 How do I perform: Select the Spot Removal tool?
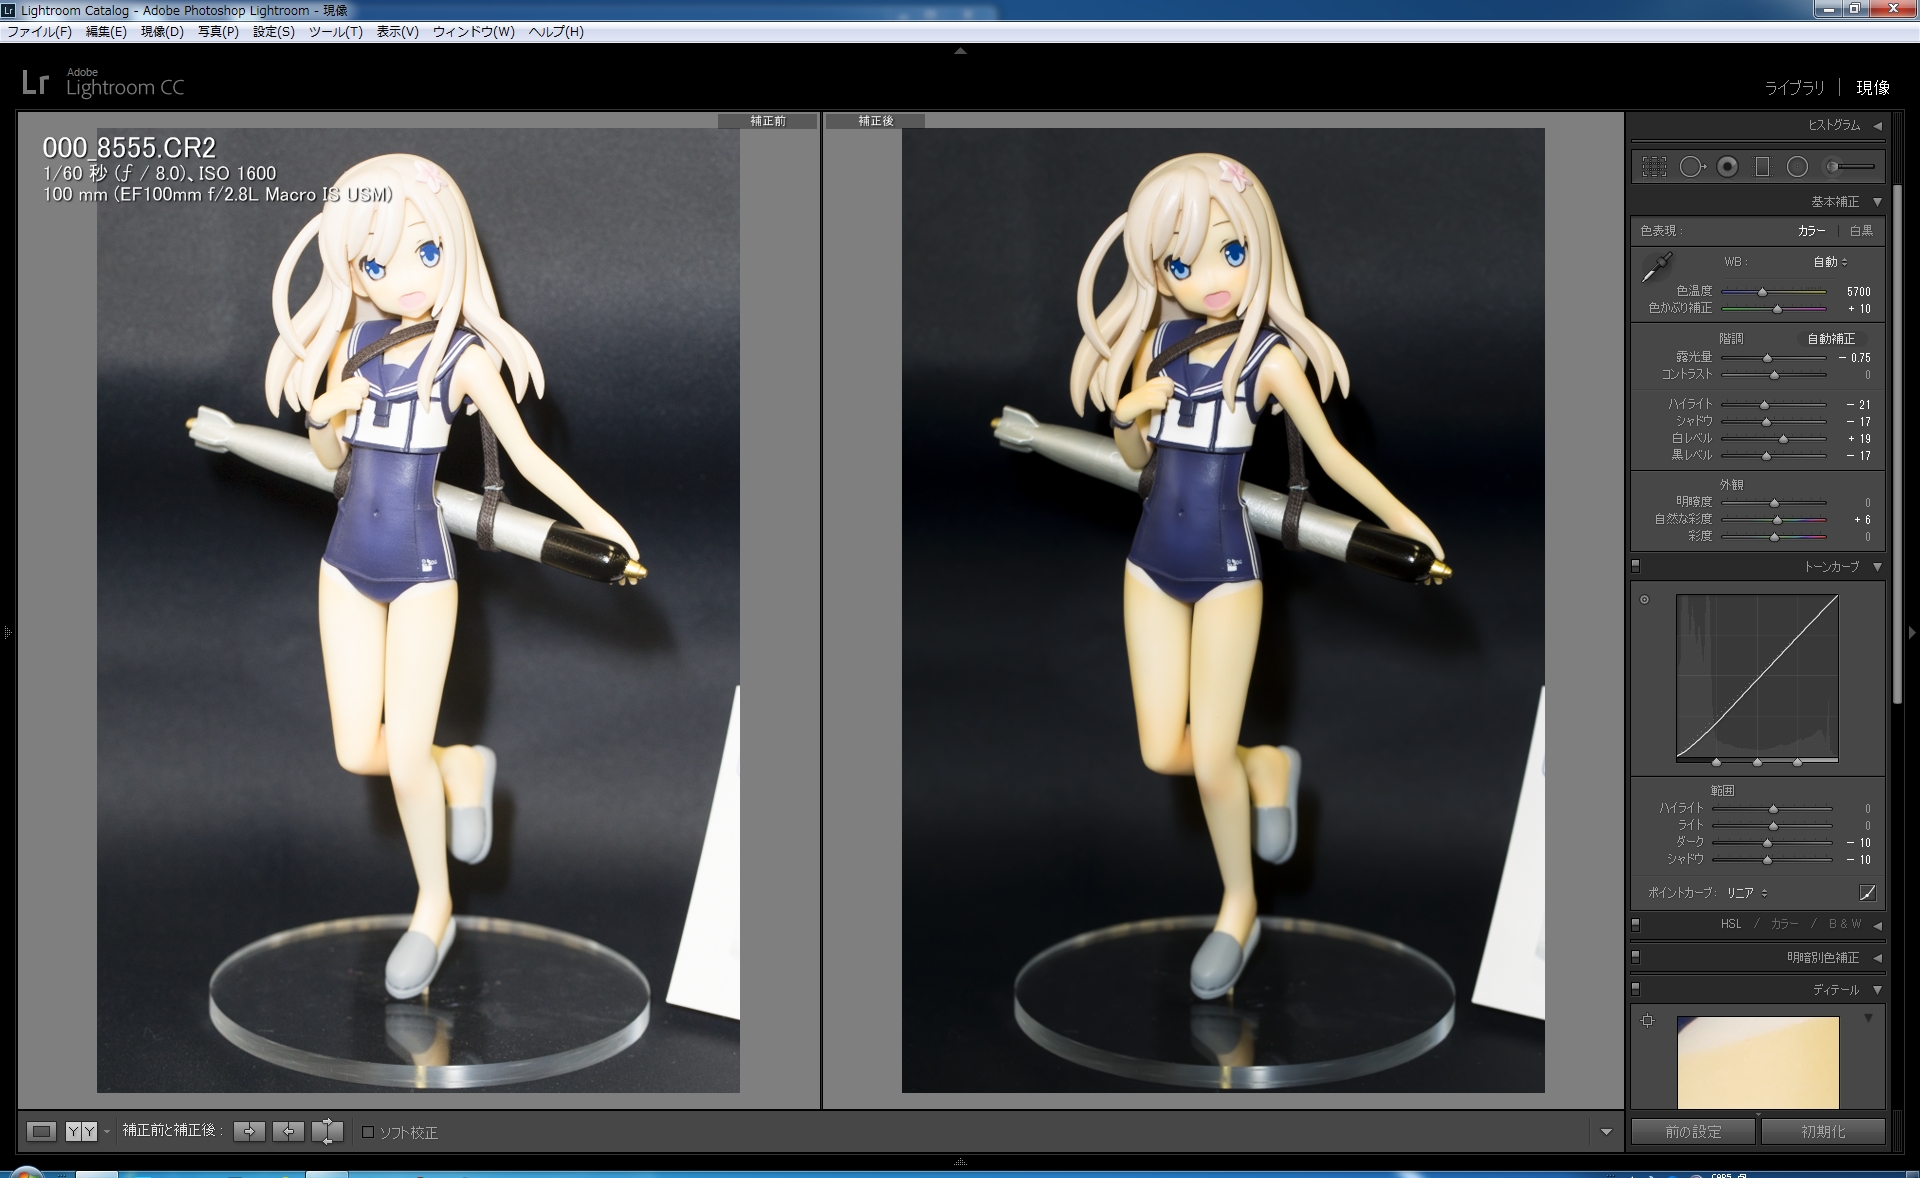tap(1692, 167)
